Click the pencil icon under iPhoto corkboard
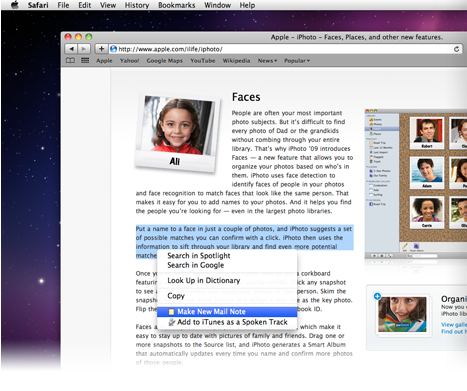 [x=405, y=247]
